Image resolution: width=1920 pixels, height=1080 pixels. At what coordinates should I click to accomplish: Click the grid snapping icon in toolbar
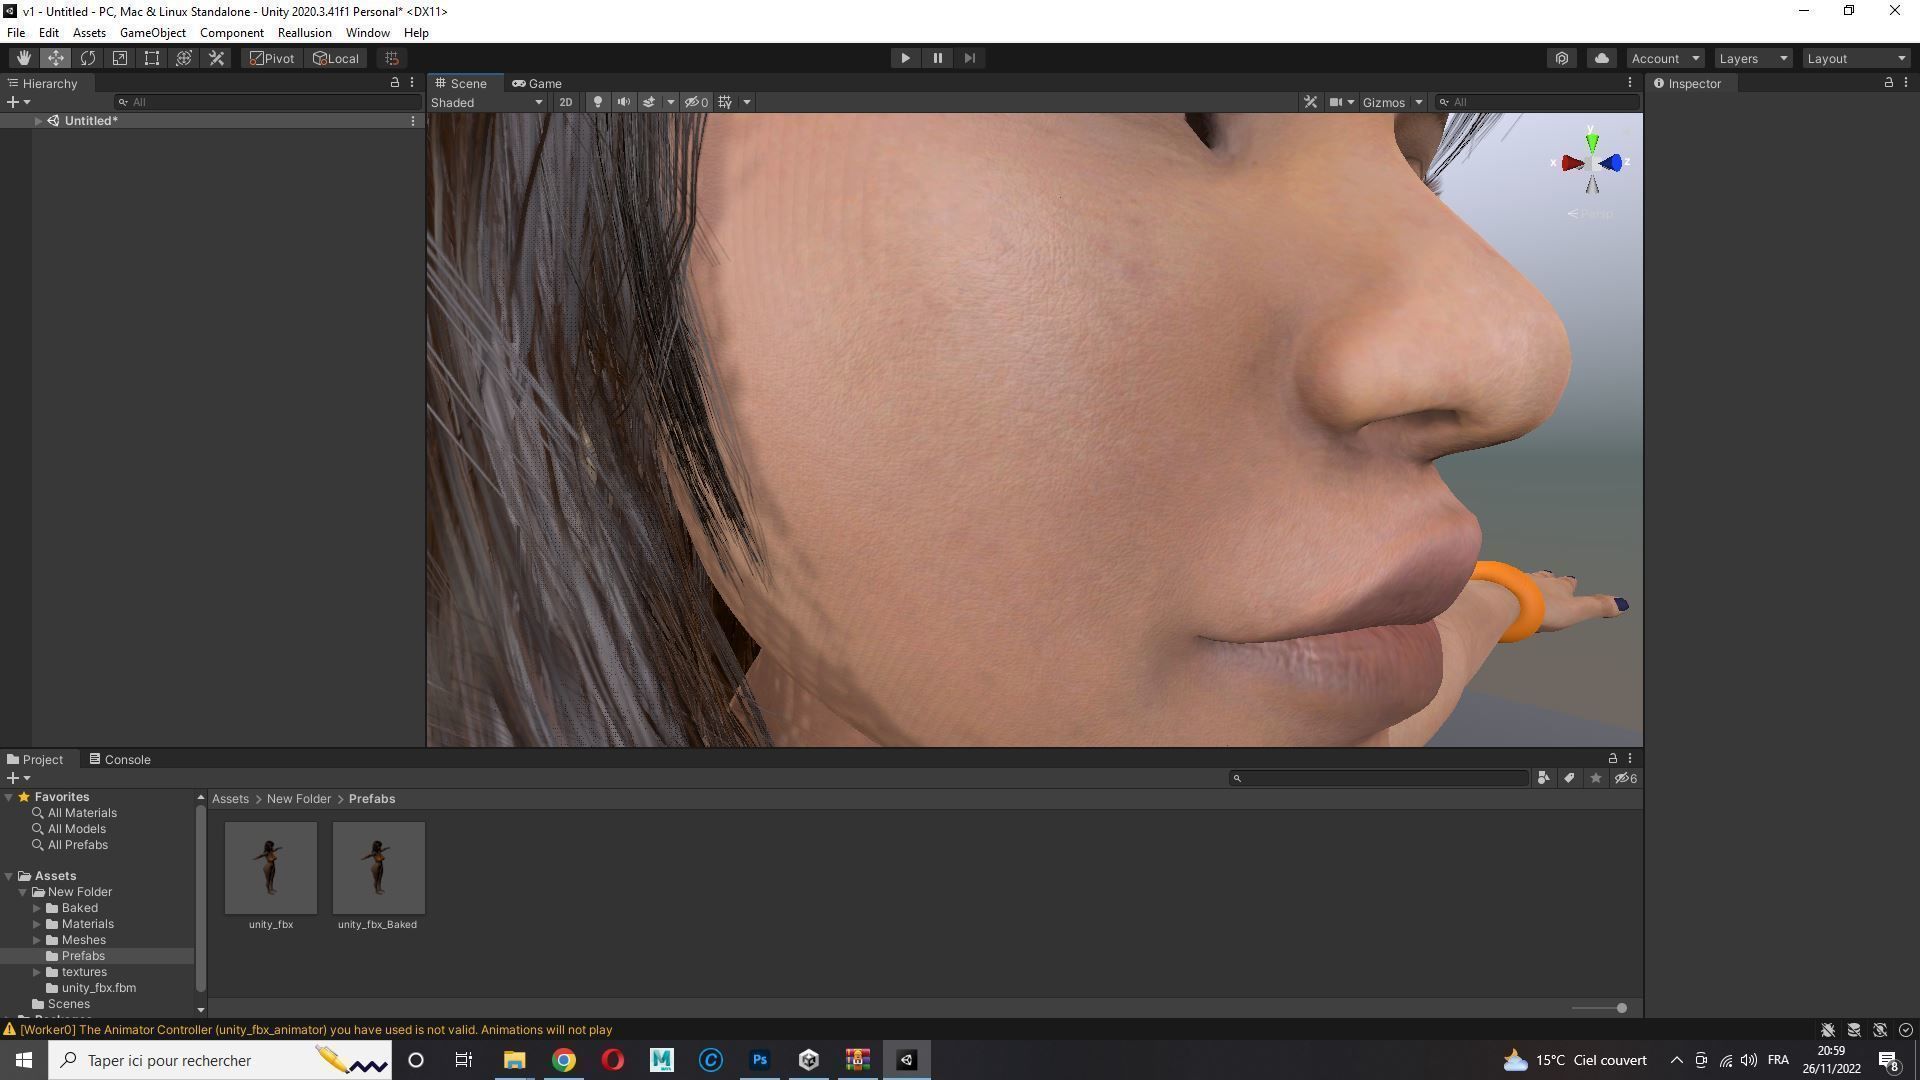click(x=392, y=58)
